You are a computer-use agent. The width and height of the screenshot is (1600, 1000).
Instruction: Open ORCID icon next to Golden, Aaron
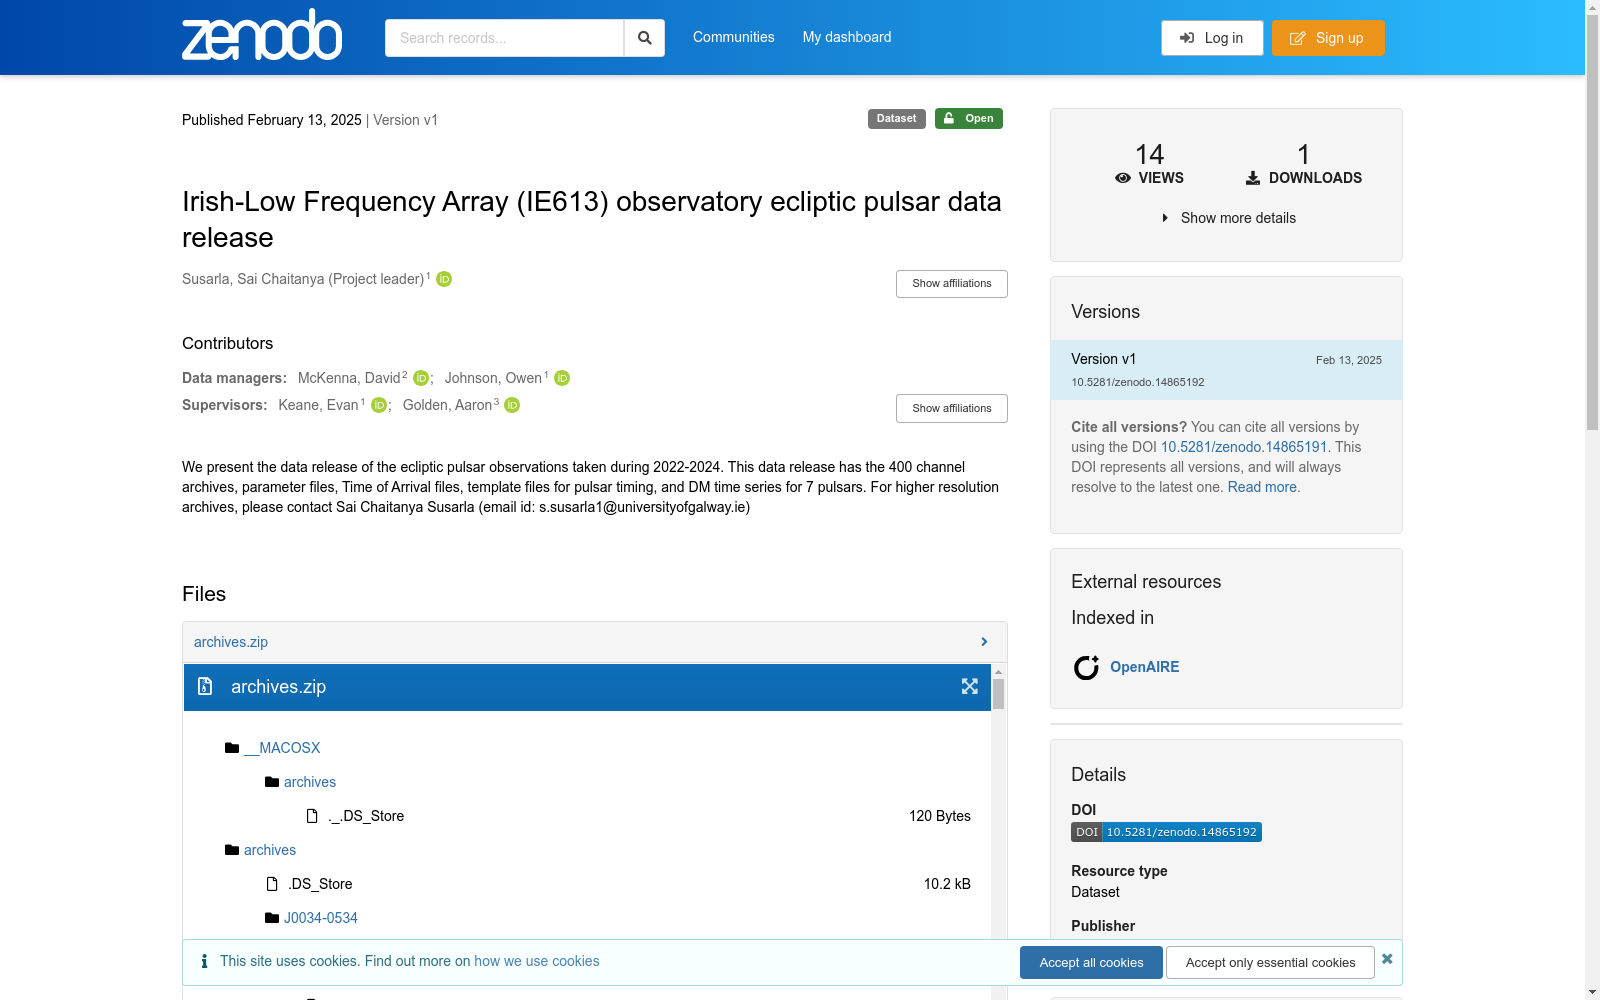pos(512,405)
